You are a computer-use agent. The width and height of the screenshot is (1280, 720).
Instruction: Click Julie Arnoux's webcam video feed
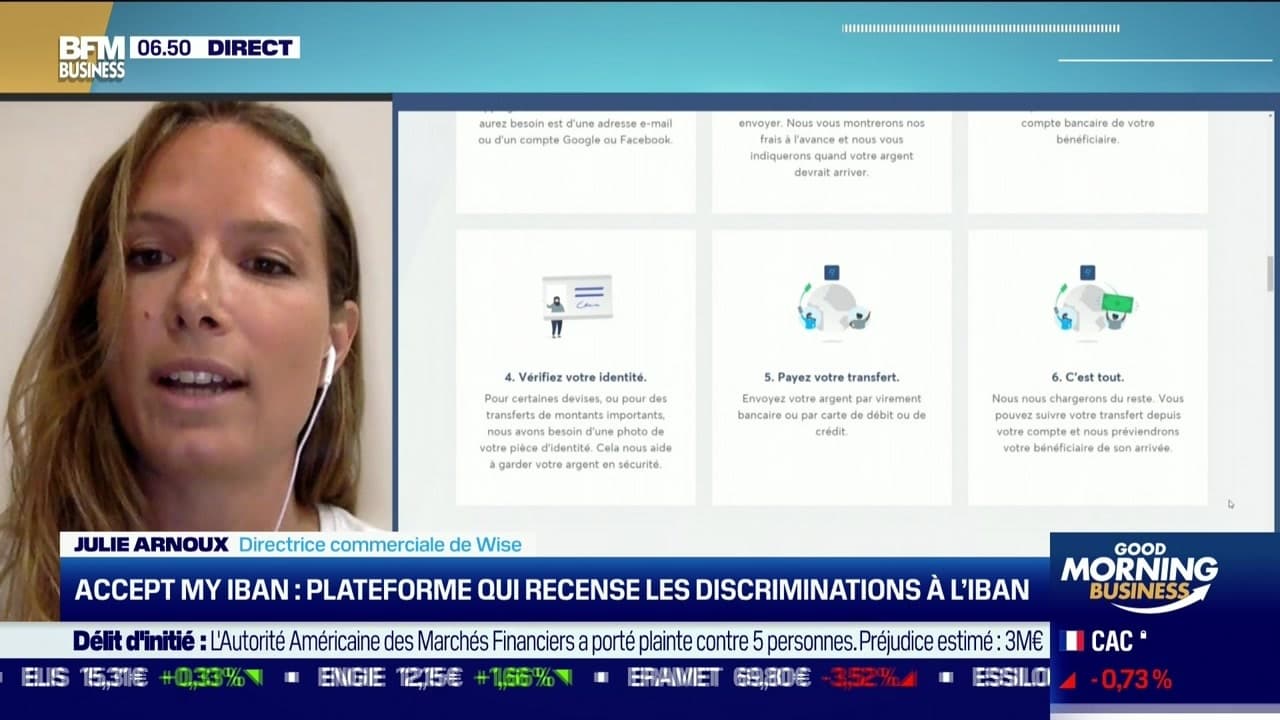195,310
